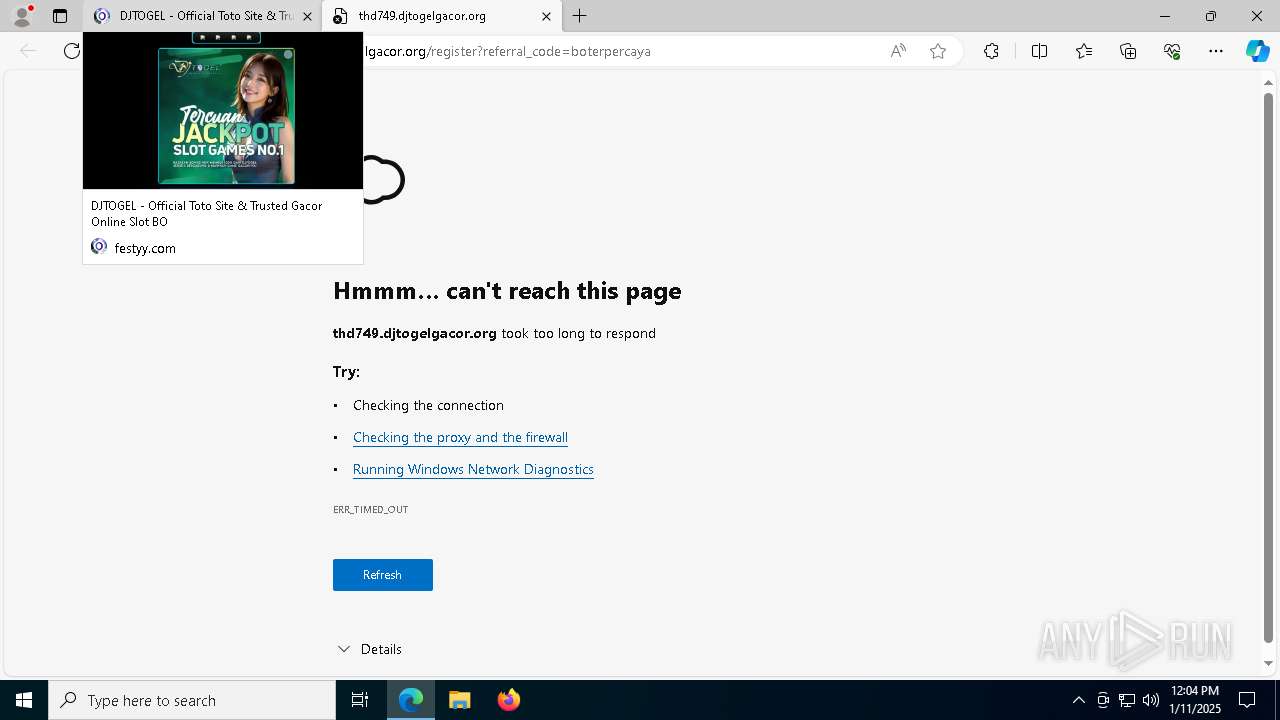Open Task View on the taskbar
Screen dimensions: 1280x720
[x=360, y=700]
